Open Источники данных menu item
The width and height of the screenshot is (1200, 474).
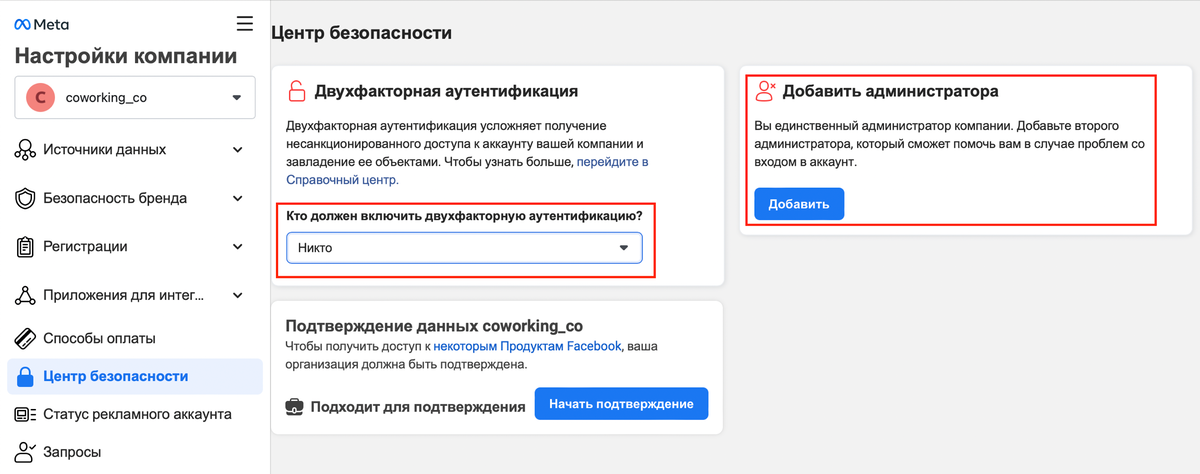[x=134, y=150]
